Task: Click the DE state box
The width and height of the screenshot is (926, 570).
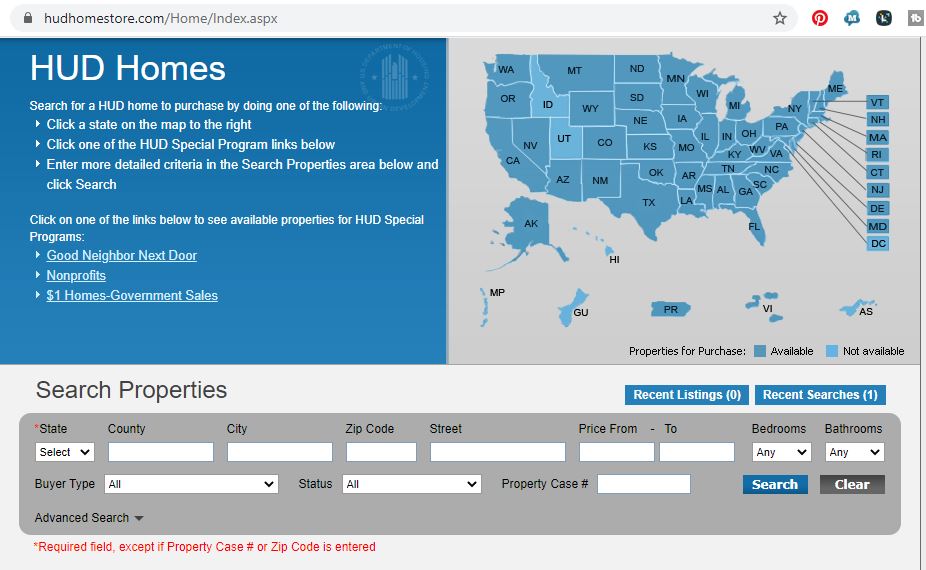Action: 877,209
